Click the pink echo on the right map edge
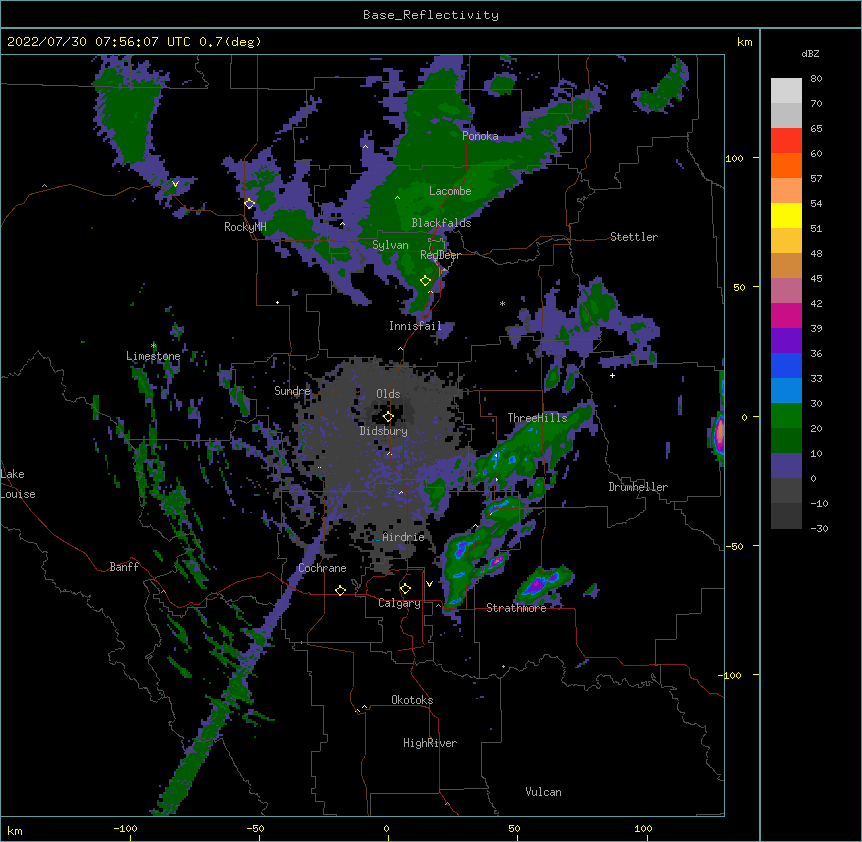This screenshot has height=842, width=862. [720, 434]
